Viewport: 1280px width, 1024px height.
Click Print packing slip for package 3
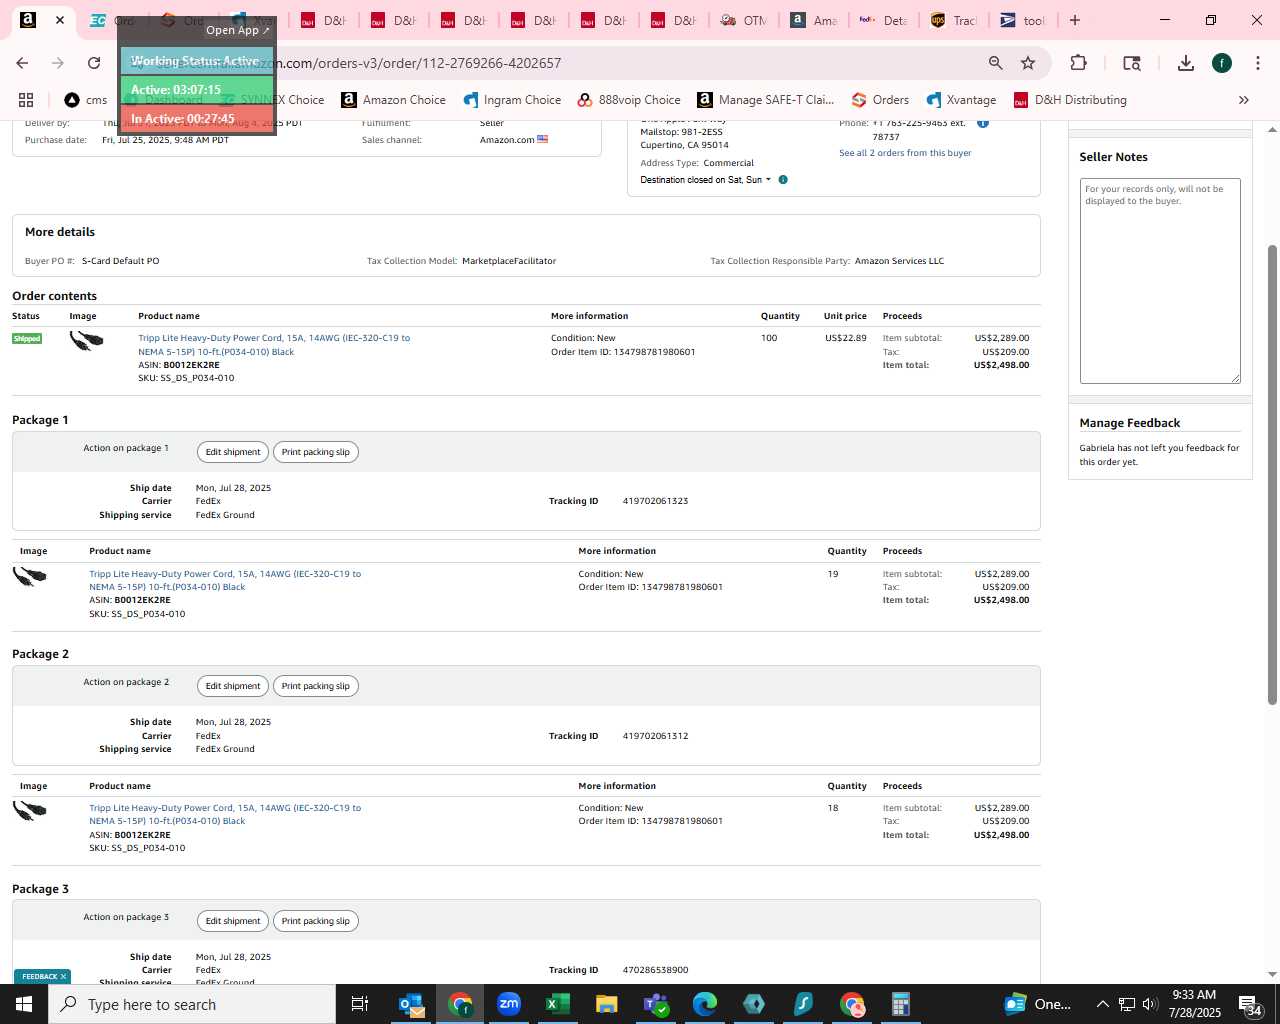pos(316,921)
